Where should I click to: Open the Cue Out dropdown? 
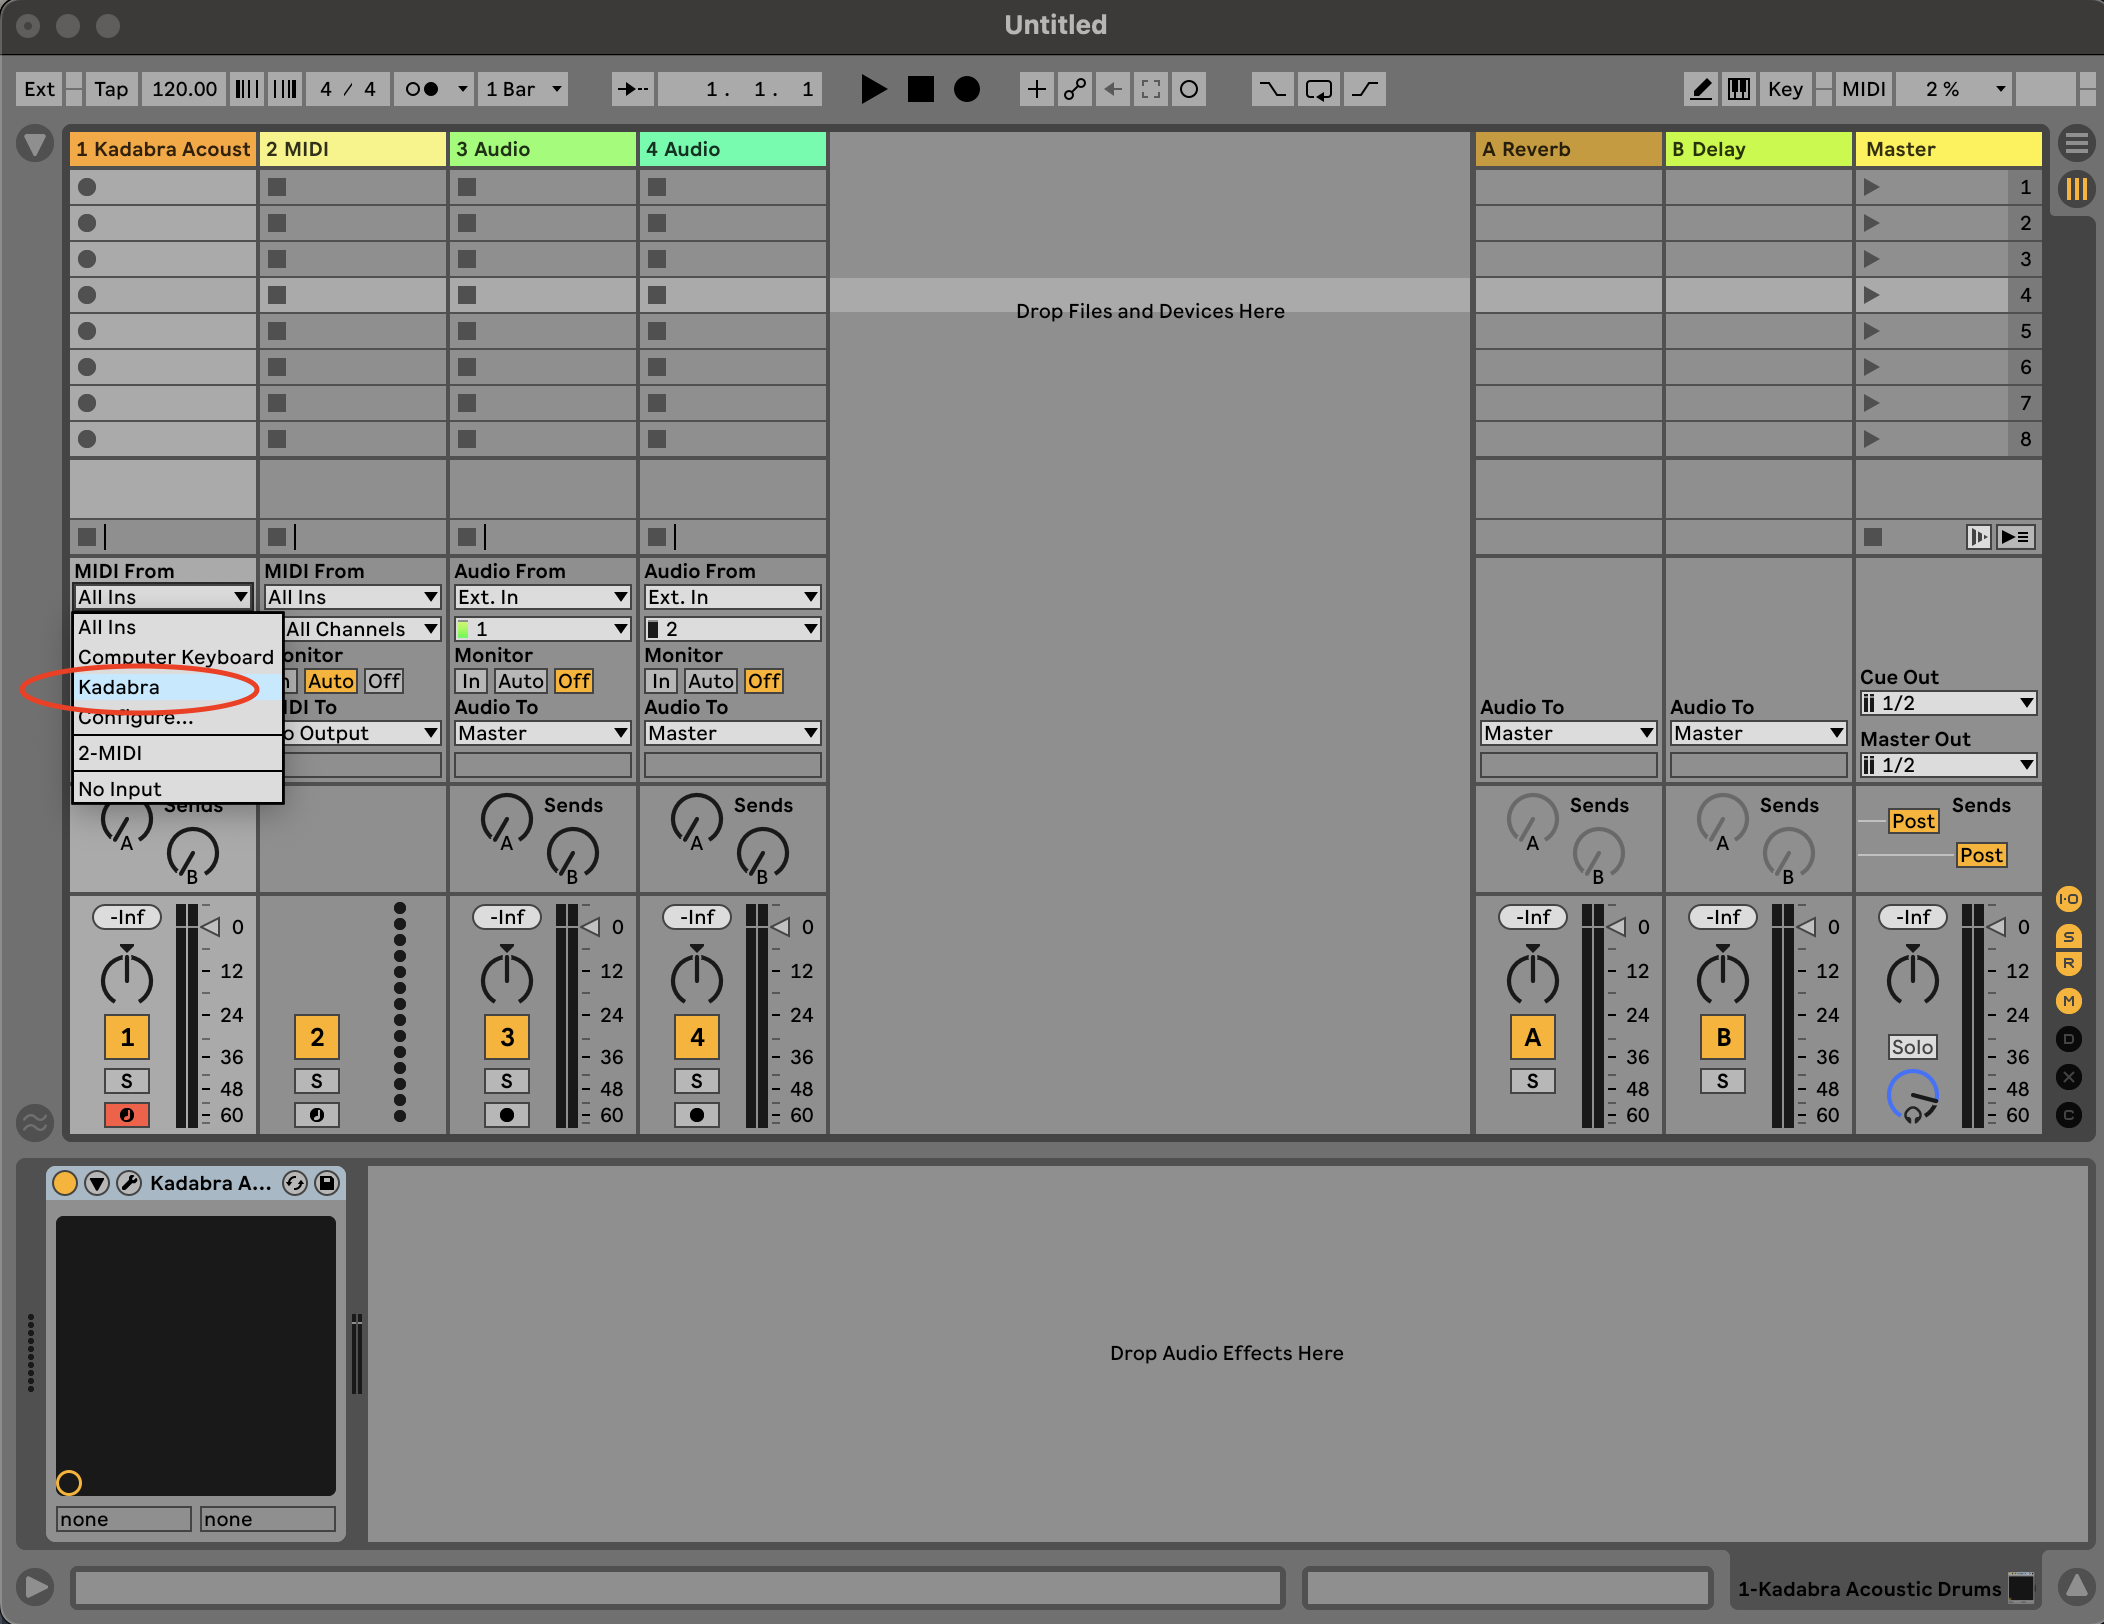click(x=1949, y=703)
